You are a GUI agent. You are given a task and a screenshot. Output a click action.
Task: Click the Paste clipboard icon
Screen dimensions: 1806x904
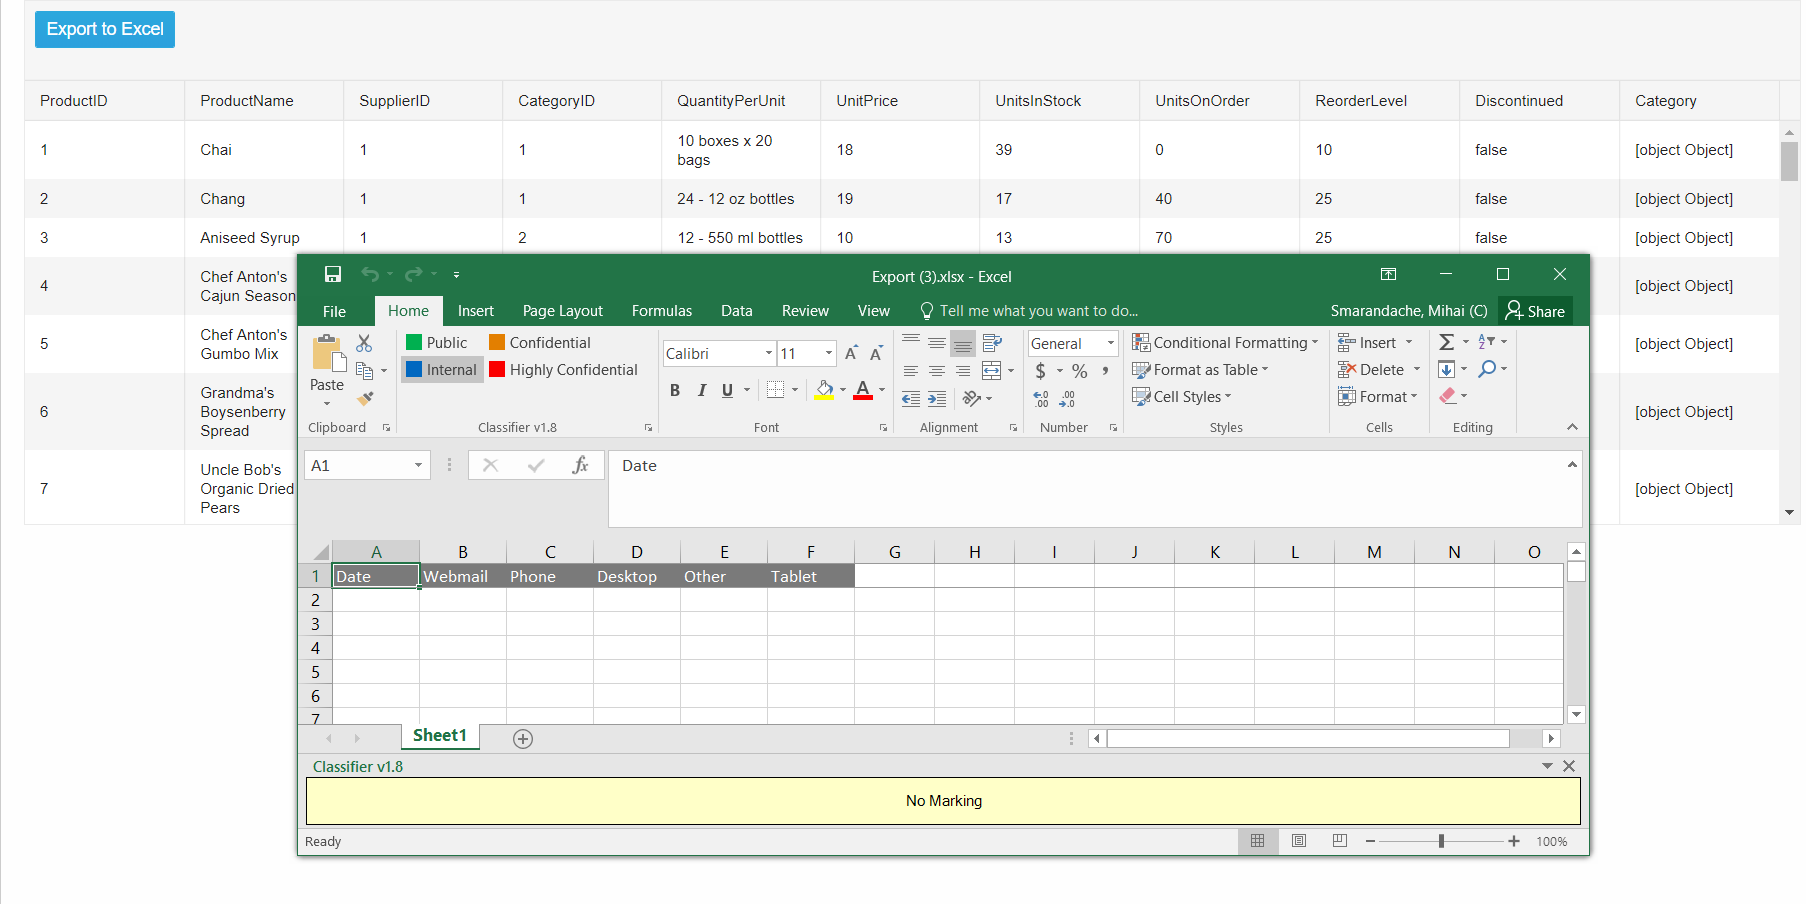tap(327, 354)
